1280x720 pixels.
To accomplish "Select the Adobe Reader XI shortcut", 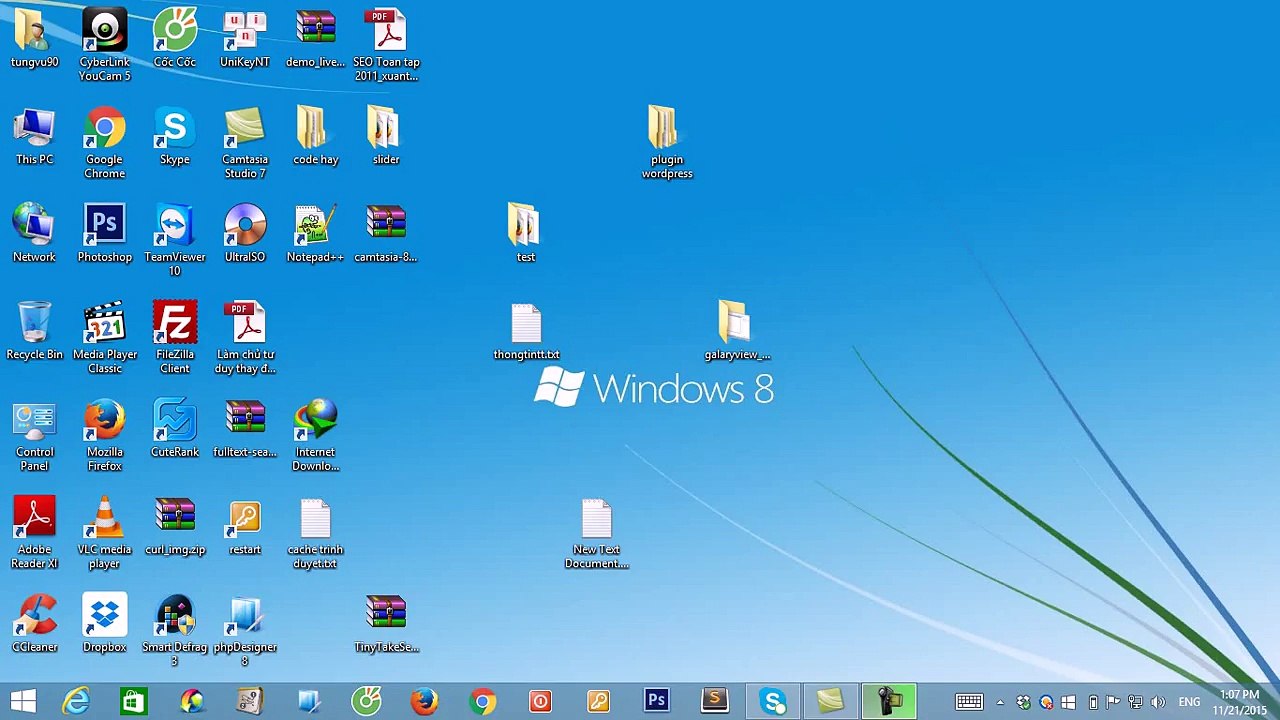I will [x=34, y=533].
